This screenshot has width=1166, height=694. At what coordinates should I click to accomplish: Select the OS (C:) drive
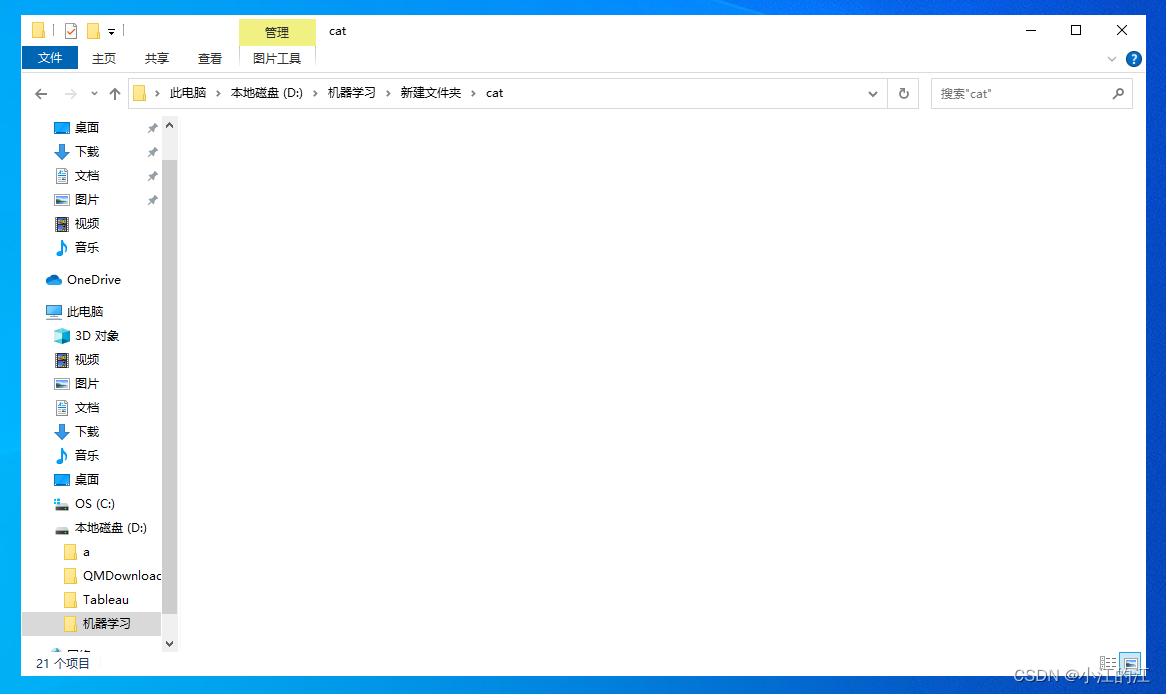click(x=92, y=504)
